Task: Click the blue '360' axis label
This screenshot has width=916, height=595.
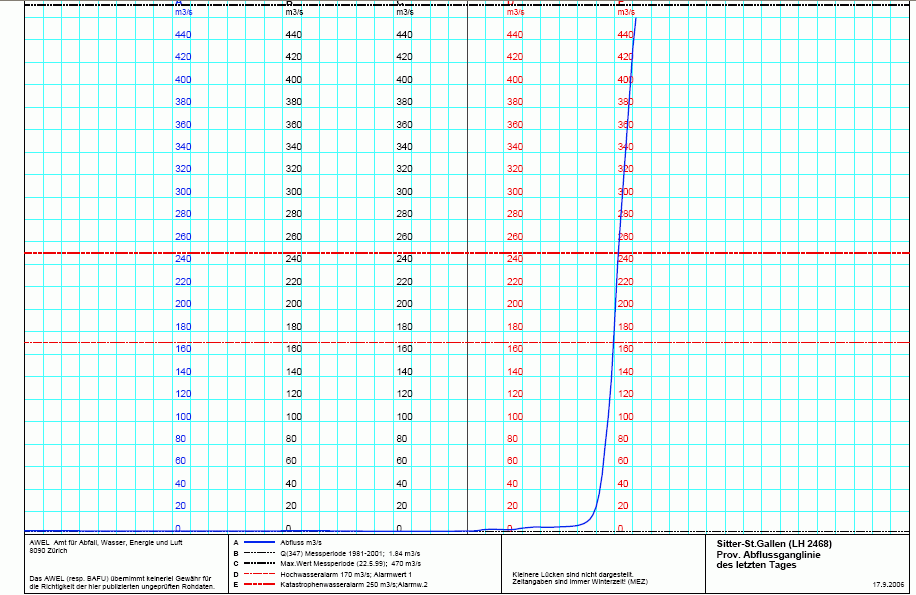Action: point(183,124)
